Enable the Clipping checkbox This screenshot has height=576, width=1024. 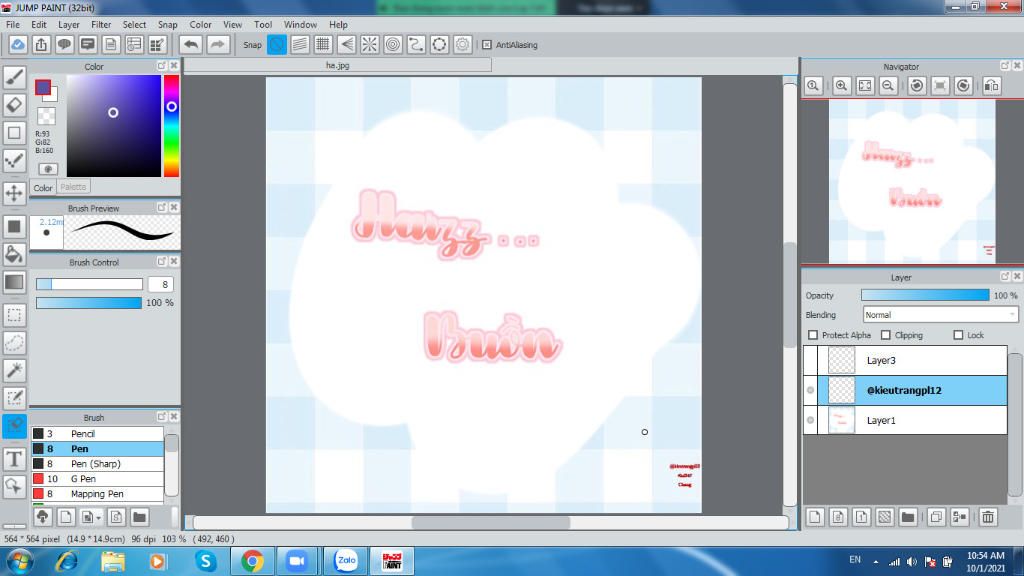(886, 335)
